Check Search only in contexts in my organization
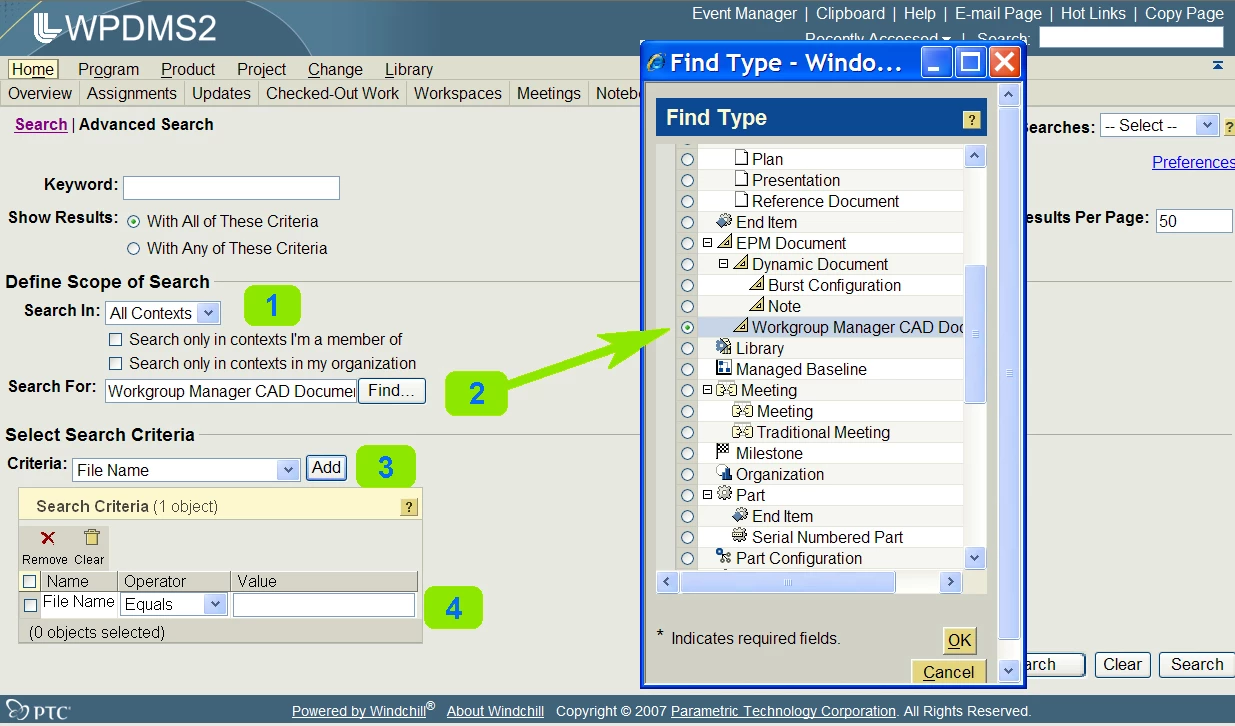1235x726 pixels. point(116,364)
